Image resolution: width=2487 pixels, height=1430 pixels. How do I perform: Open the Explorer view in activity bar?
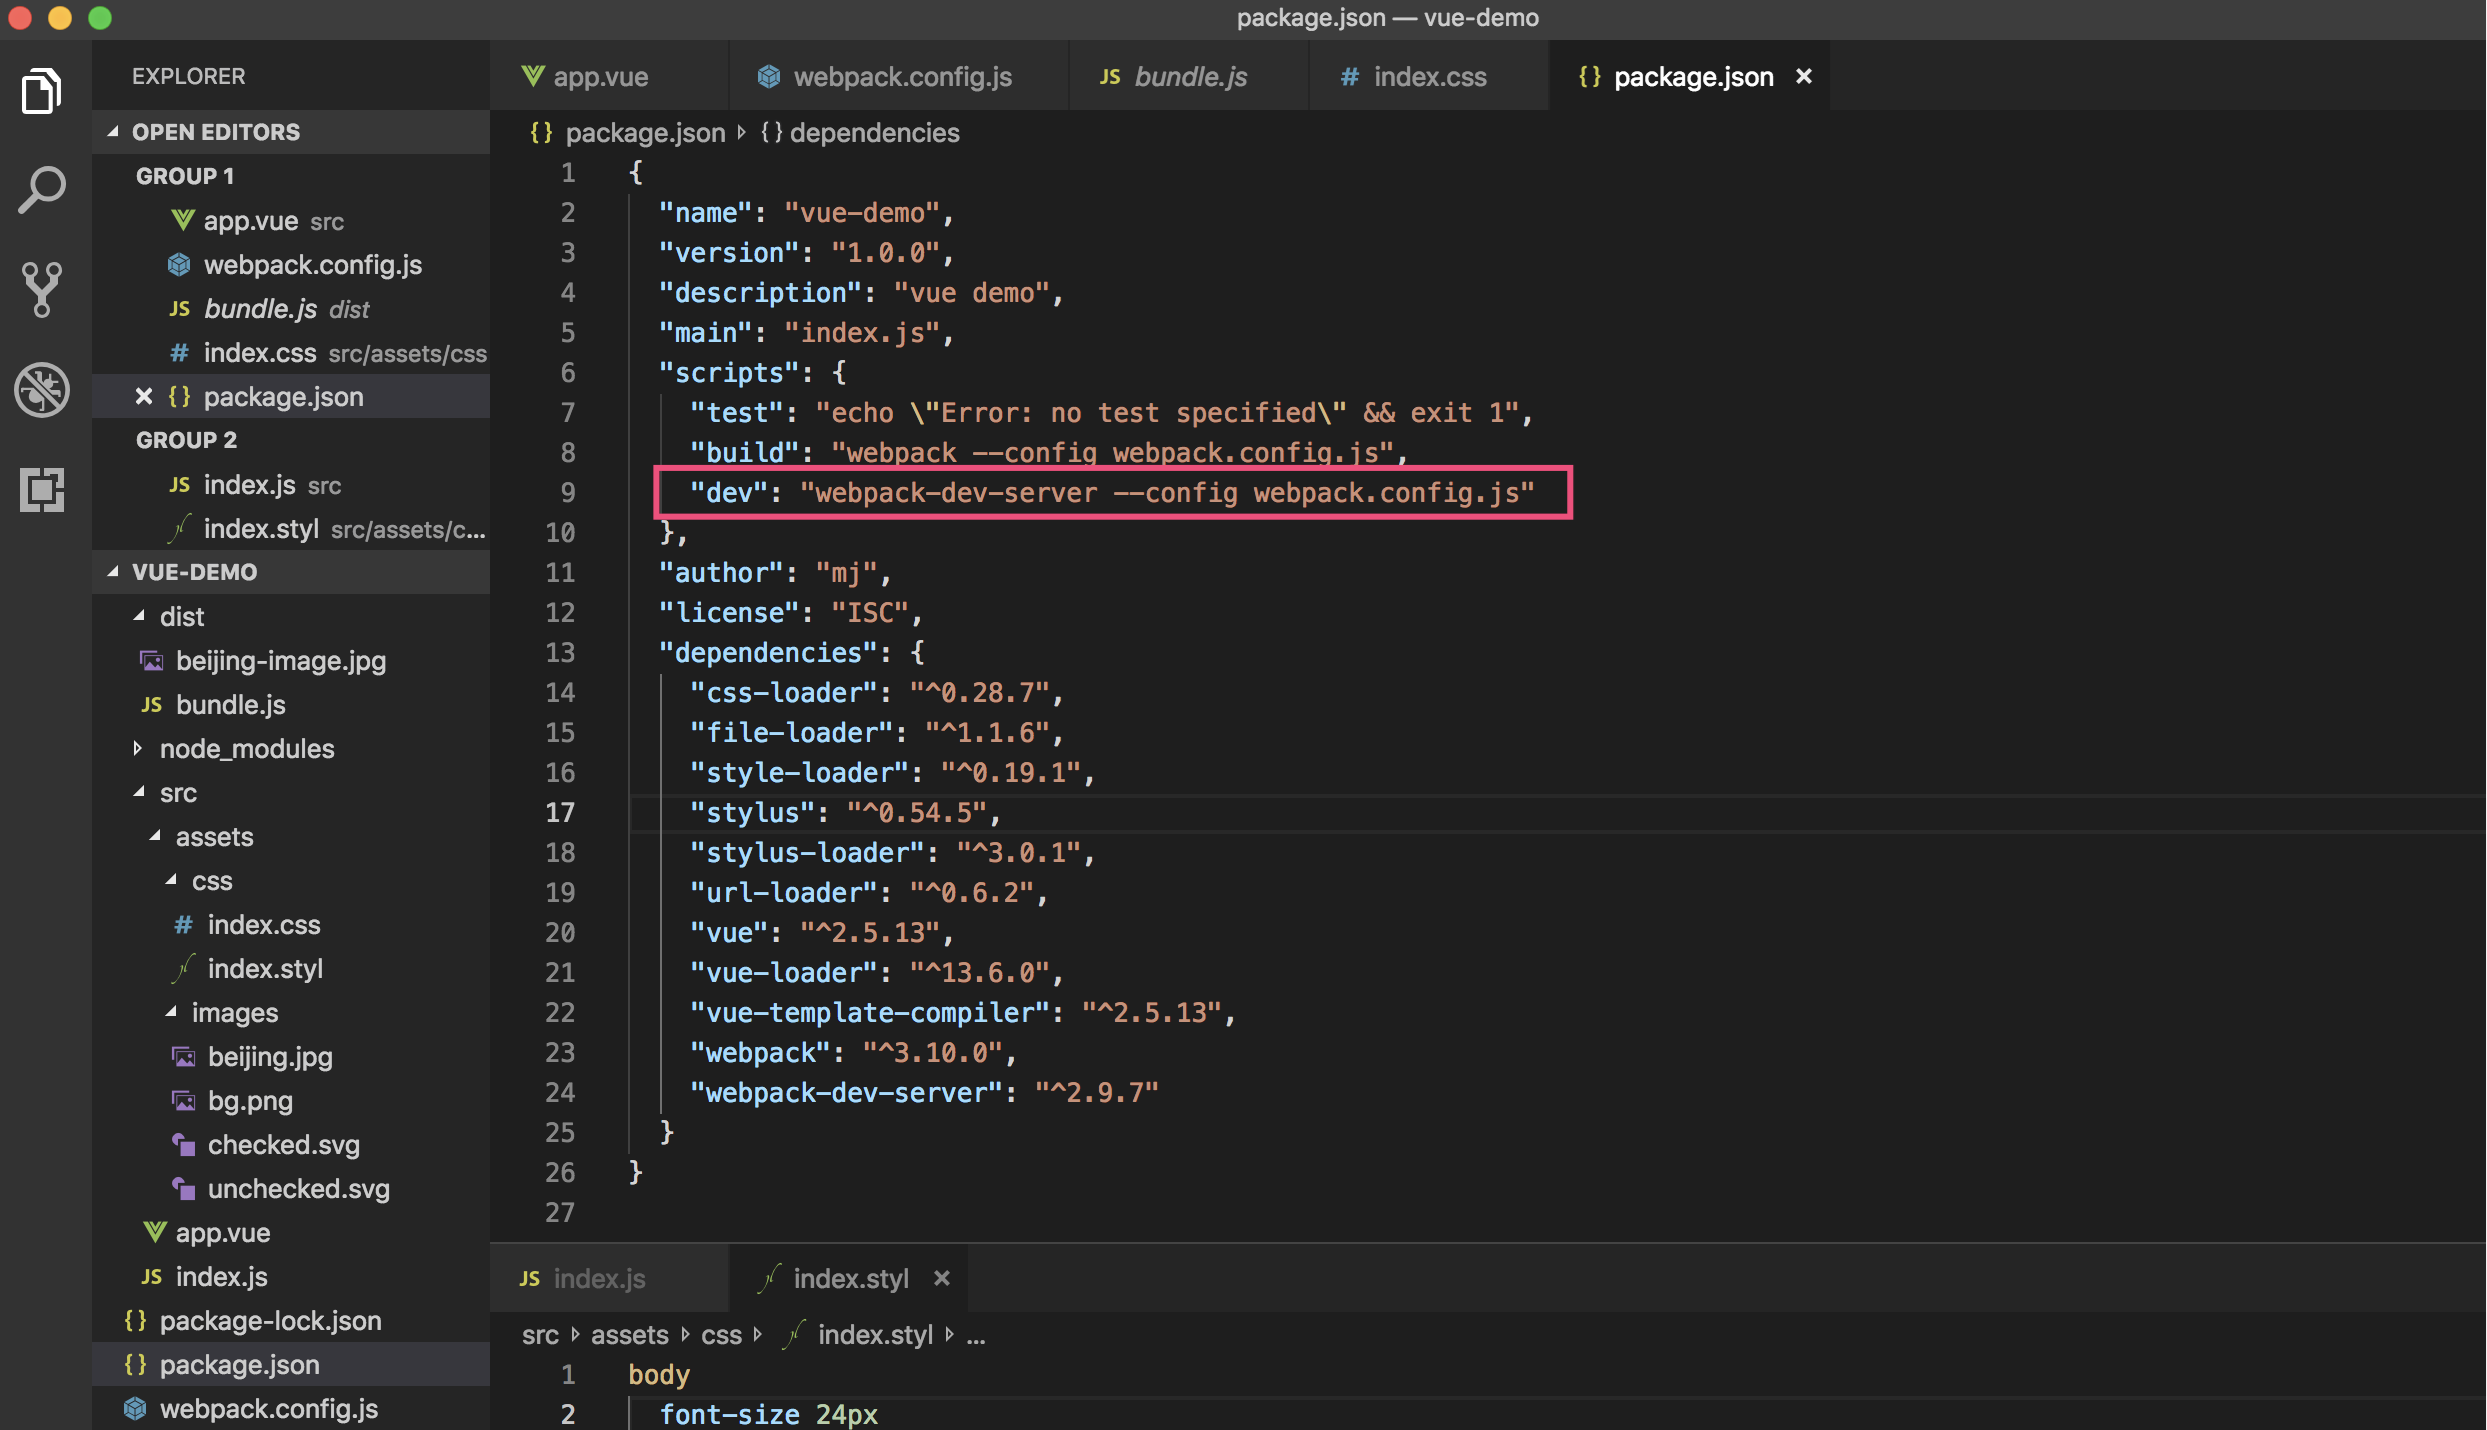42,91
